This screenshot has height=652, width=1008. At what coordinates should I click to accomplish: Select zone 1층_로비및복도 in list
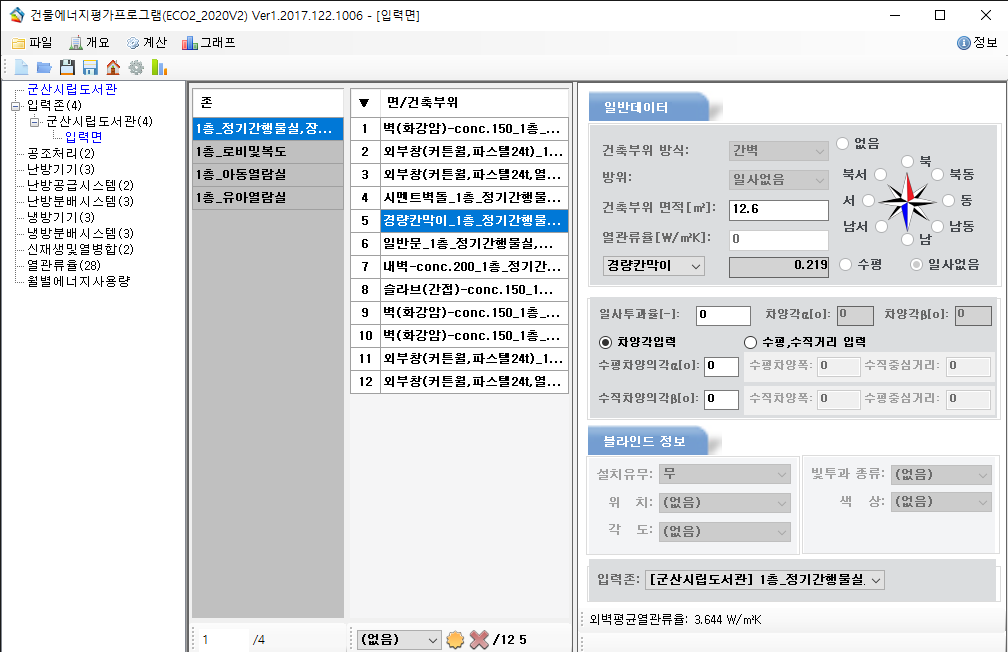pyautogui.click(x=267, y=152)
